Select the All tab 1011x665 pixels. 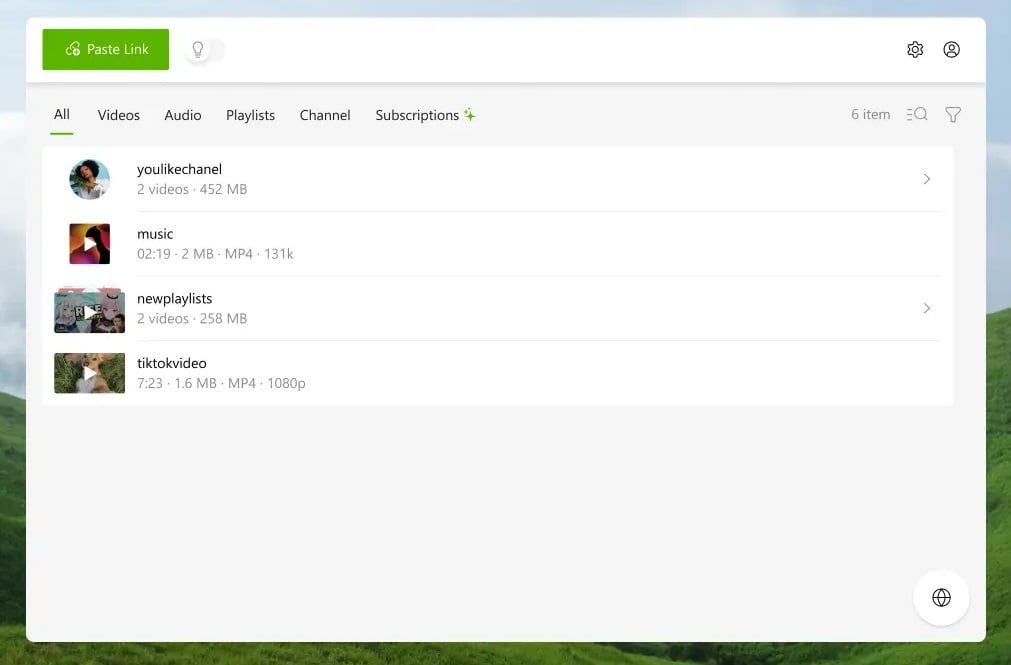click(62, 114)
